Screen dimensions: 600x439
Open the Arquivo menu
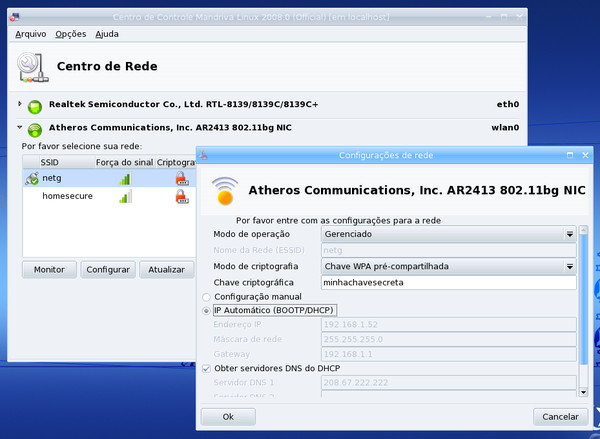[31, 34]
